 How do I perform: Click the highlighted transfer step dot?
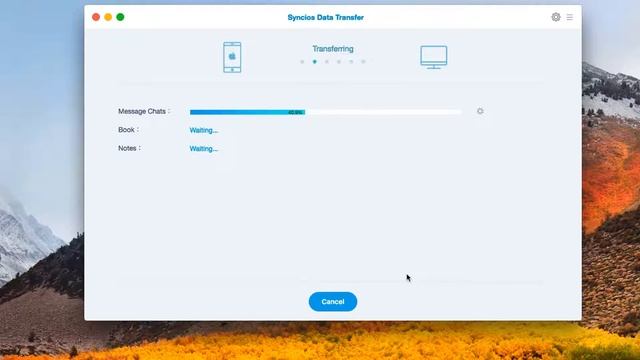click(x=314, y=62)
